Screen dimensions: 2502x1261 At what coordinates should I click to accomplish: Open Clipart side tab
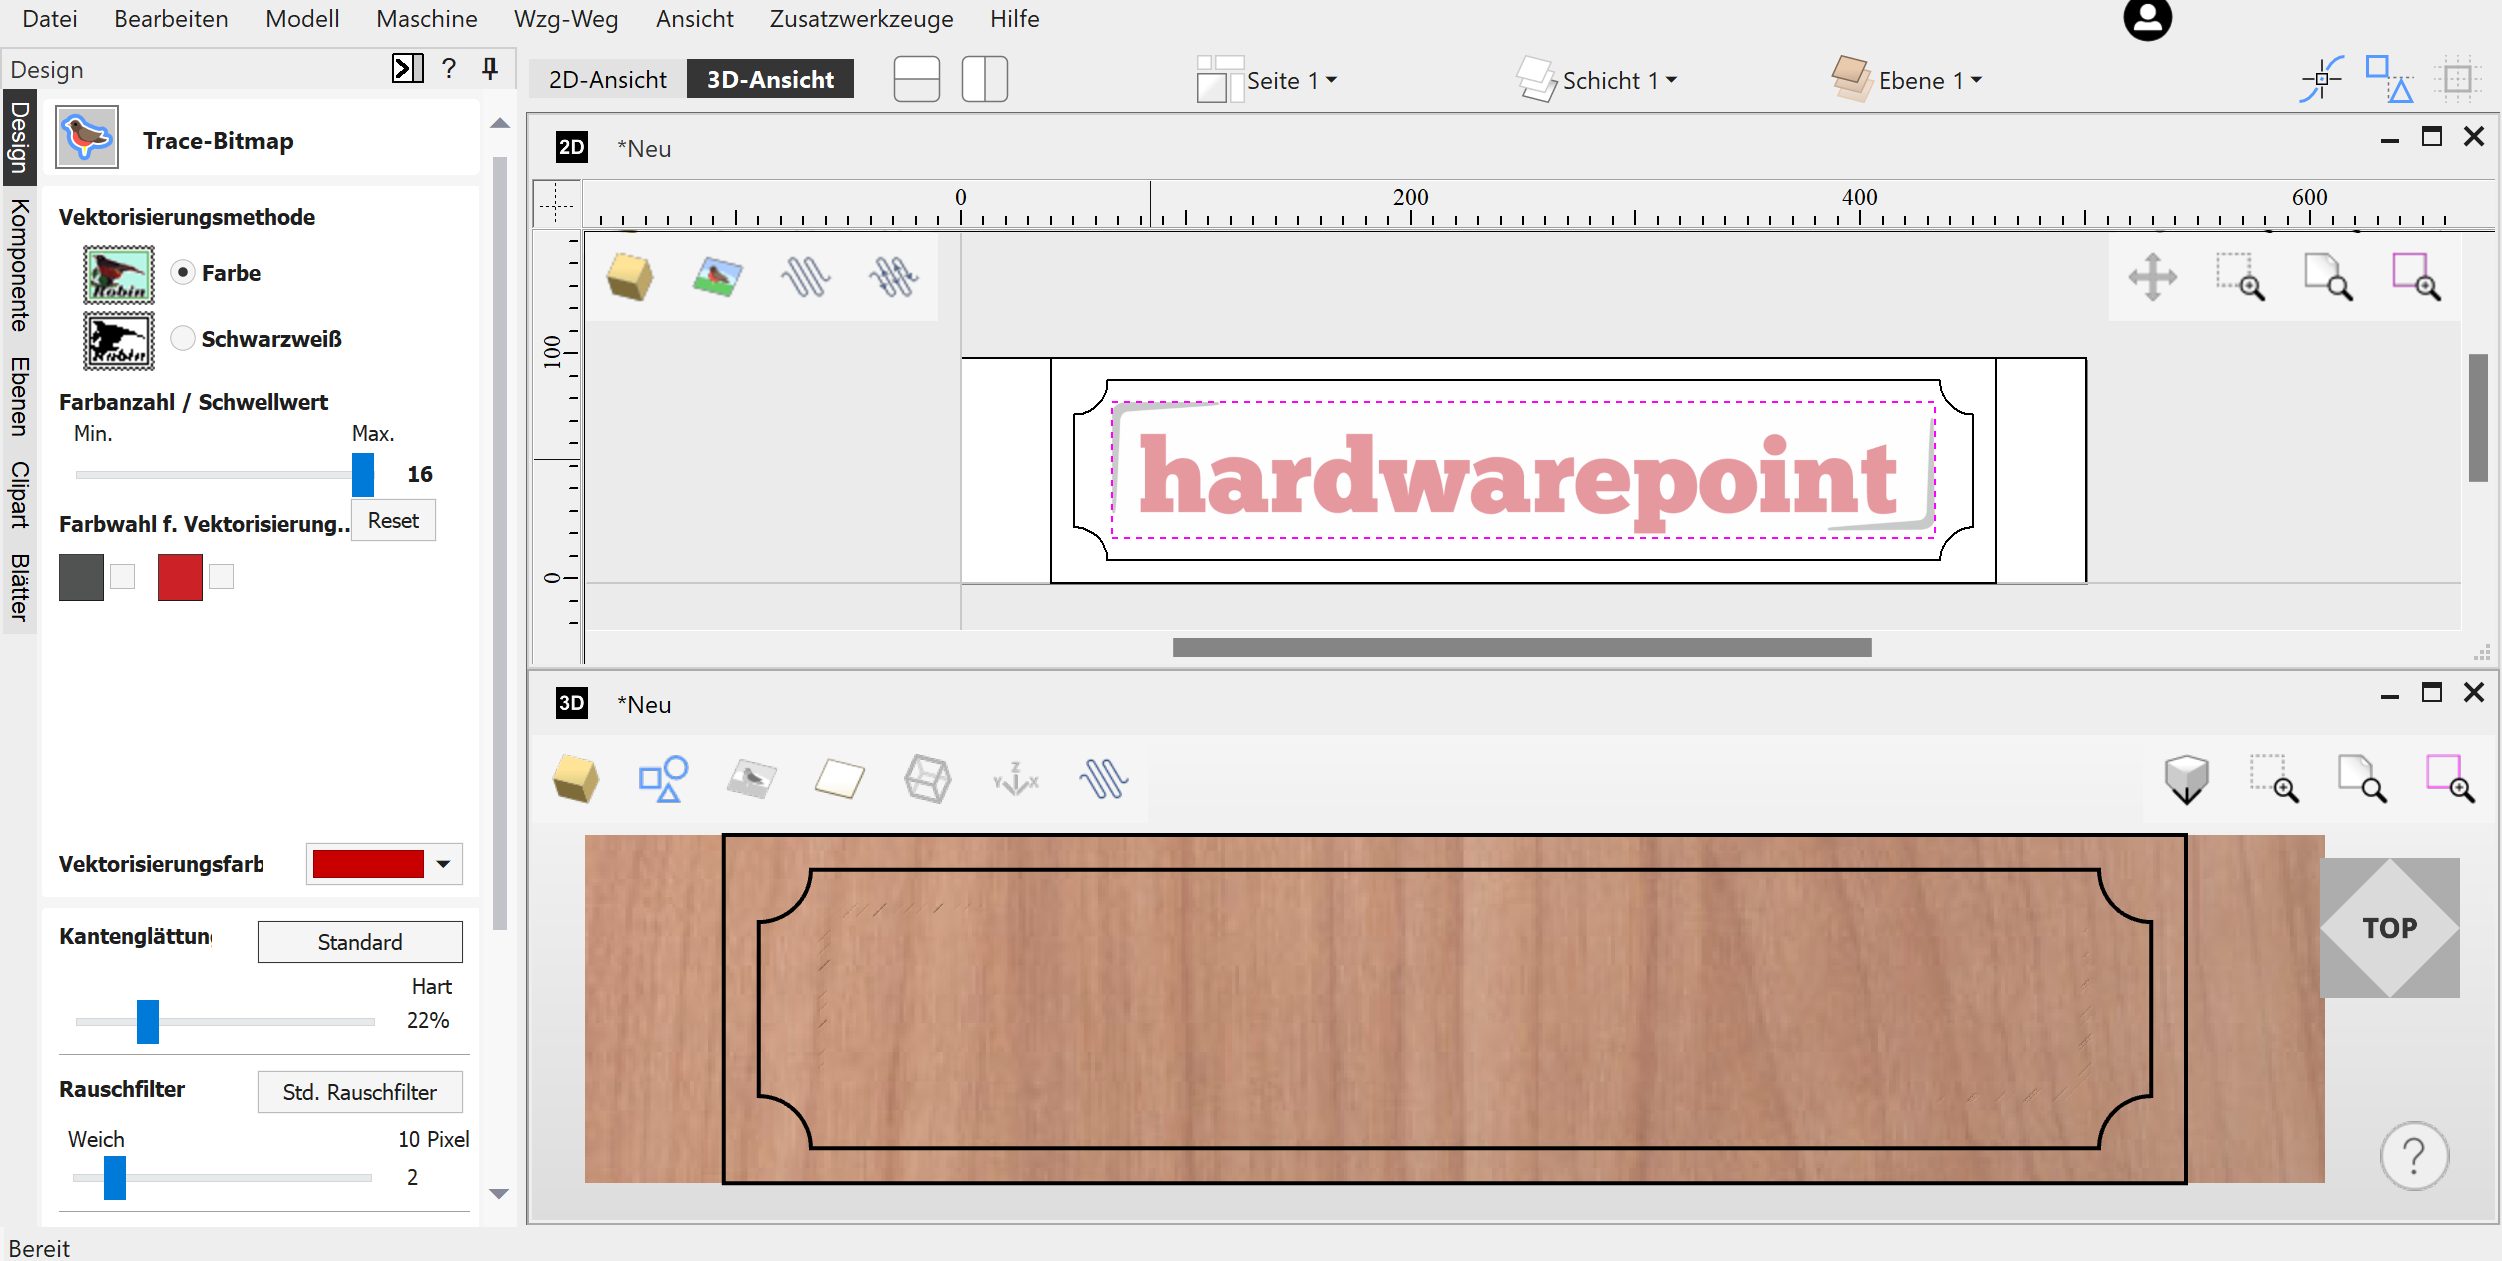tap(18, 494)
